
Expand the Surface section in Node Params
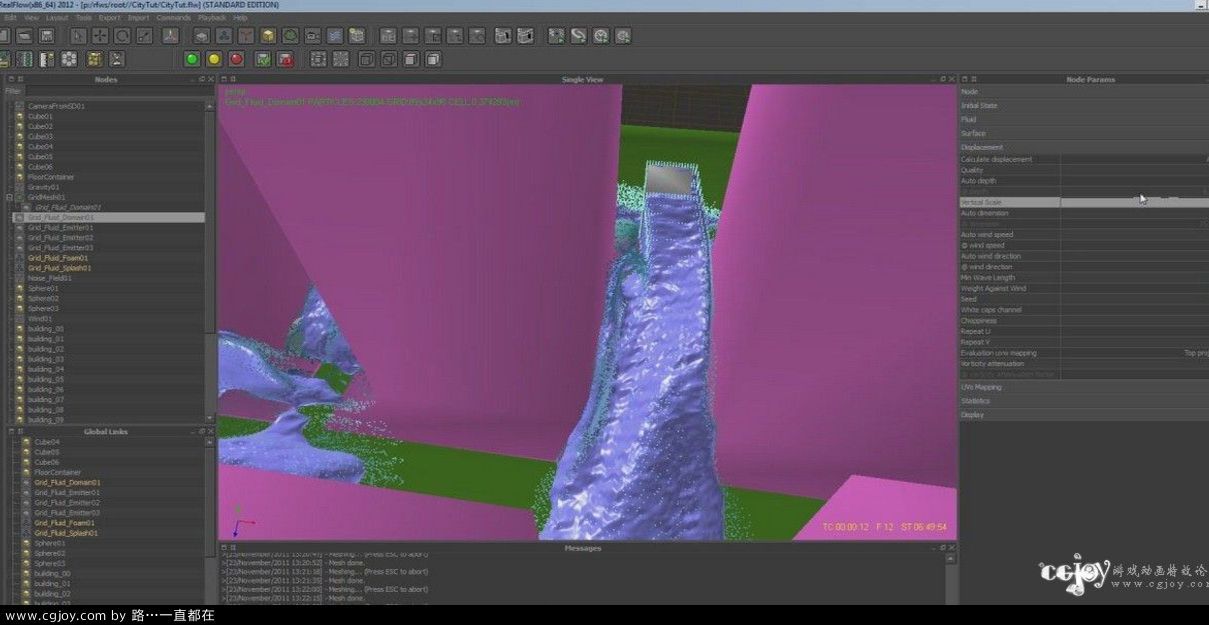(x=1084, y=133)
